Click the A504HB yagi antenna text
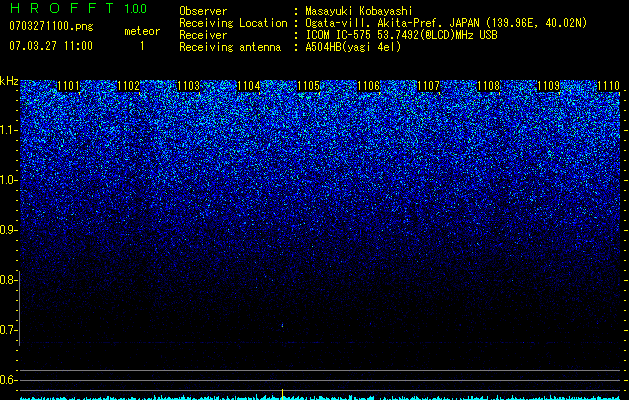This screenshot has height=400, width=629. point(353,47)
